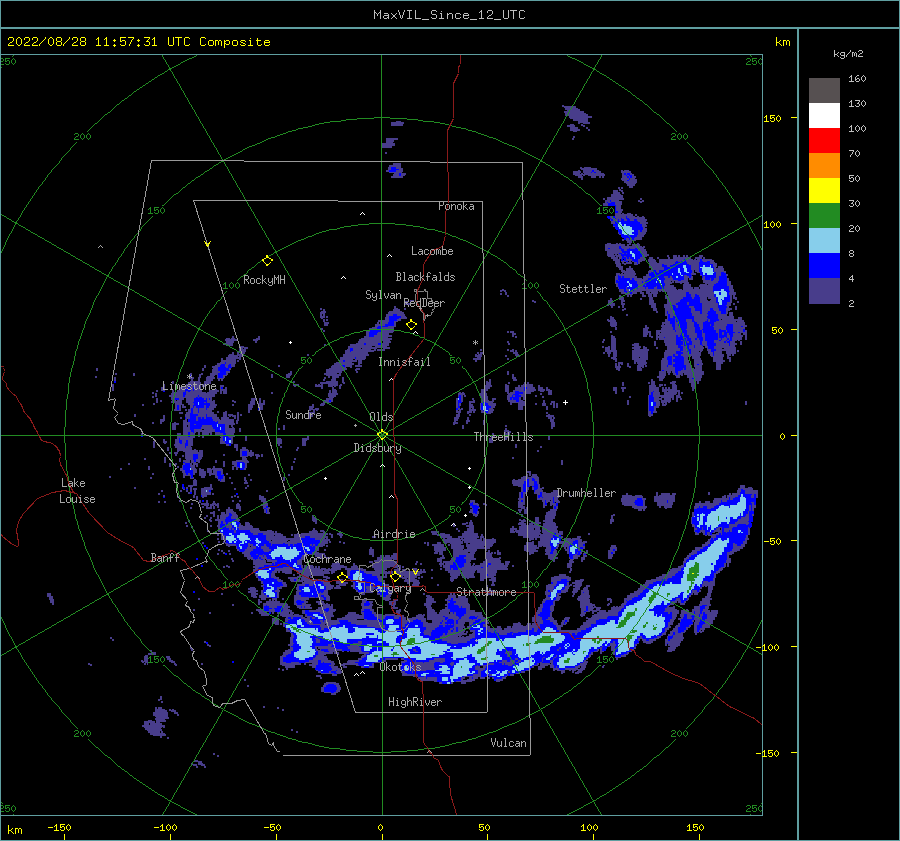This screenshot has height=841, width=900.
Task: Click the 'Limestone' map label
Action: (x=189, y=386)
